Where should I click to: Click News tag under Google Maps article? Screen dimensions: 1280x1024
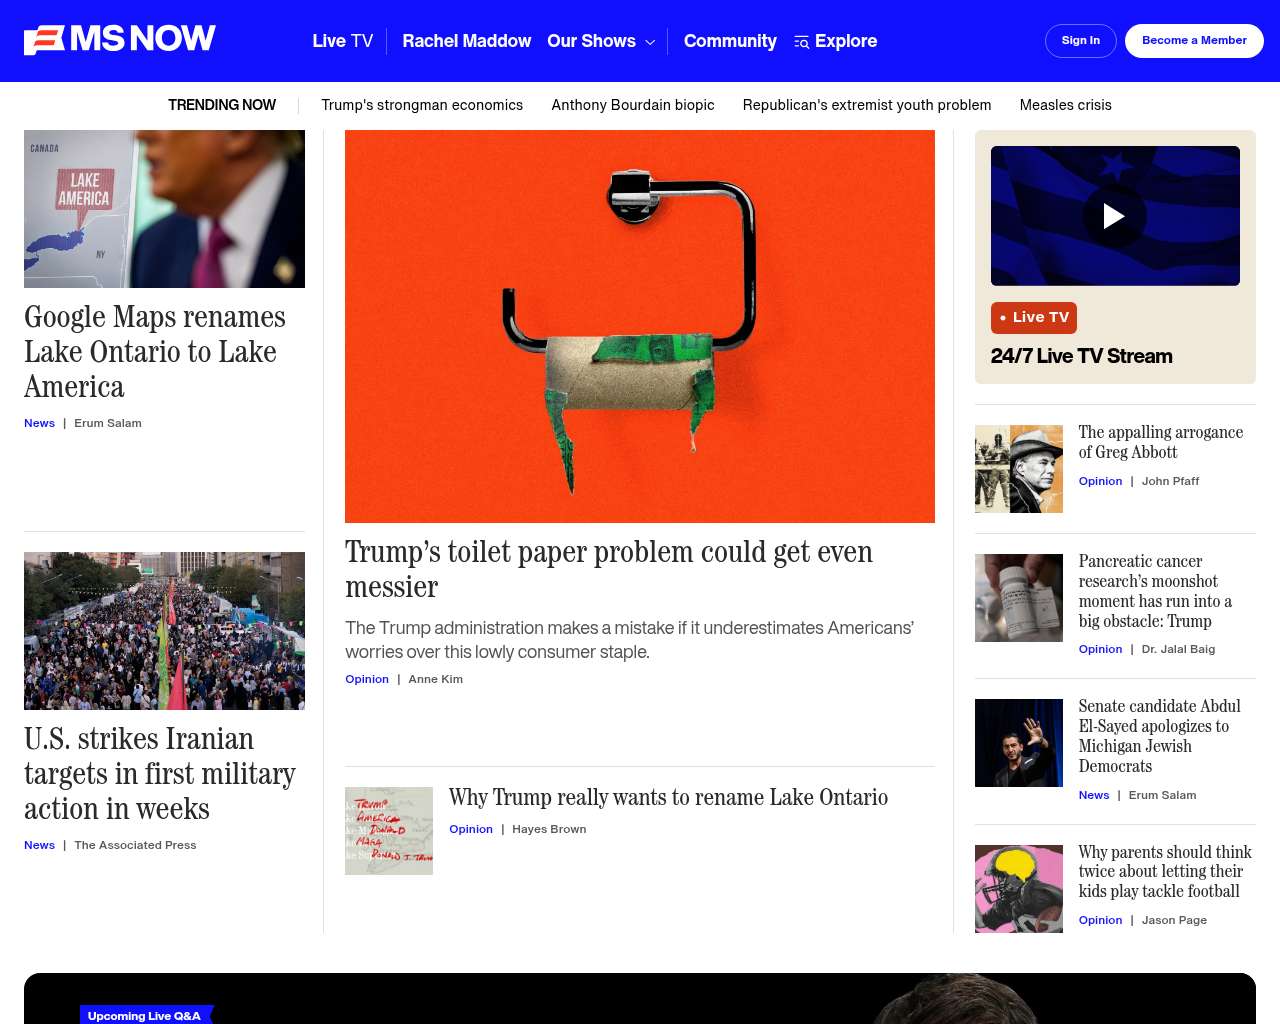point(40,423)
